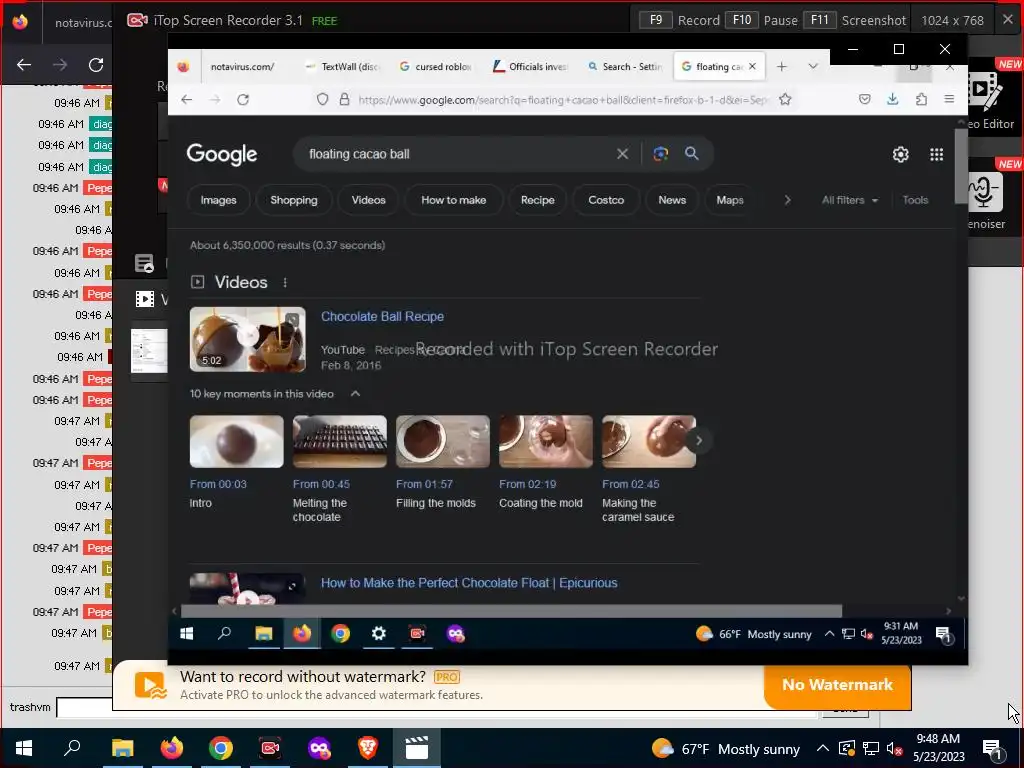Select the Videos filter chip
This screenshot has height=768, width=1024.
368,200
